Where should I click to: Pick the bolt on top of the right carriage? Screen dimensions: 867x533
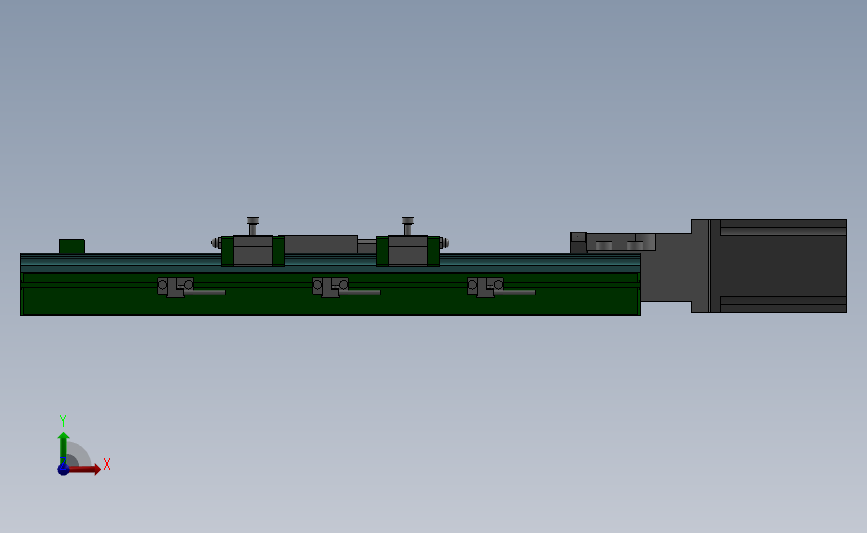coord(408,226)
